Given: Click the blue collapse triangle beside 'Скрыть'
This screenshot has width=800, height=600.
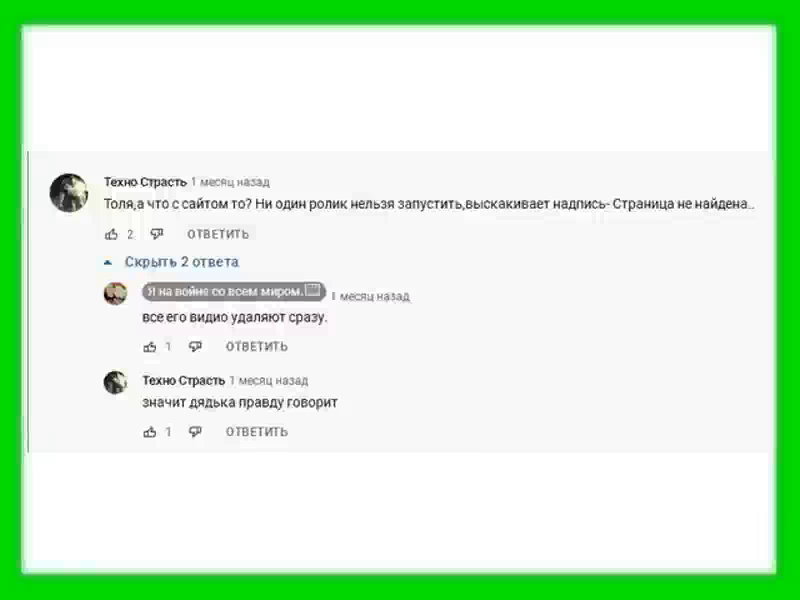Looking at the screenshot, I should pyautogui.click(x=108, y=263).
